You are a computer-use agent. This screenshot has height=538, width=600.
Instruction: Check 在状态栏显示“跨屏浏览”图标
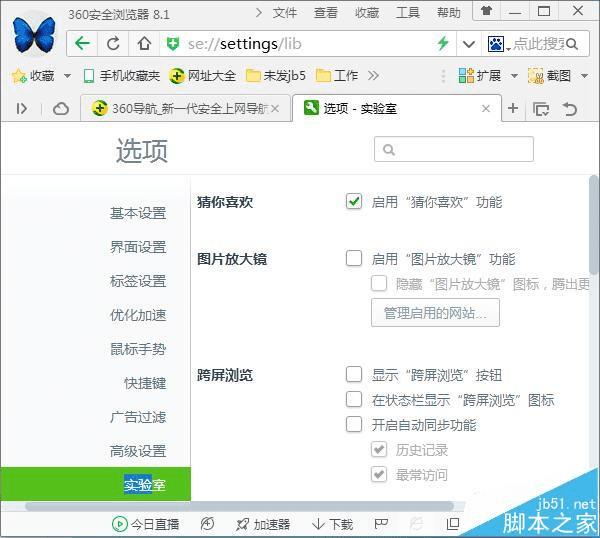354,399
